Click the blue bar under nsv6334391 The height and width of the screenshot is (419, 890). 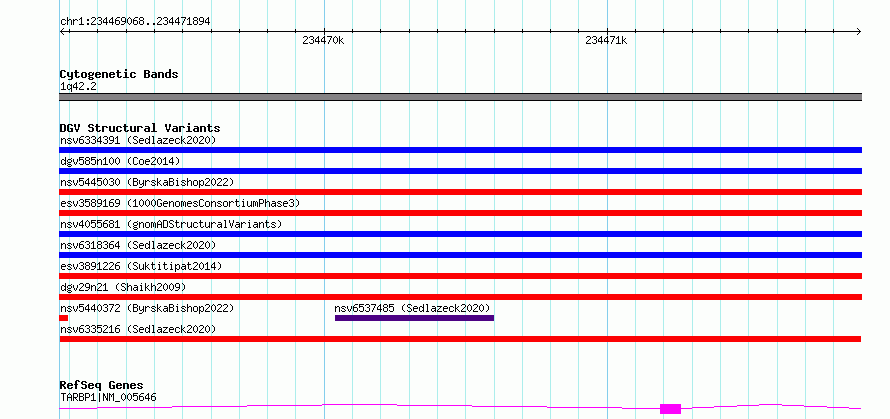[460, 150]
